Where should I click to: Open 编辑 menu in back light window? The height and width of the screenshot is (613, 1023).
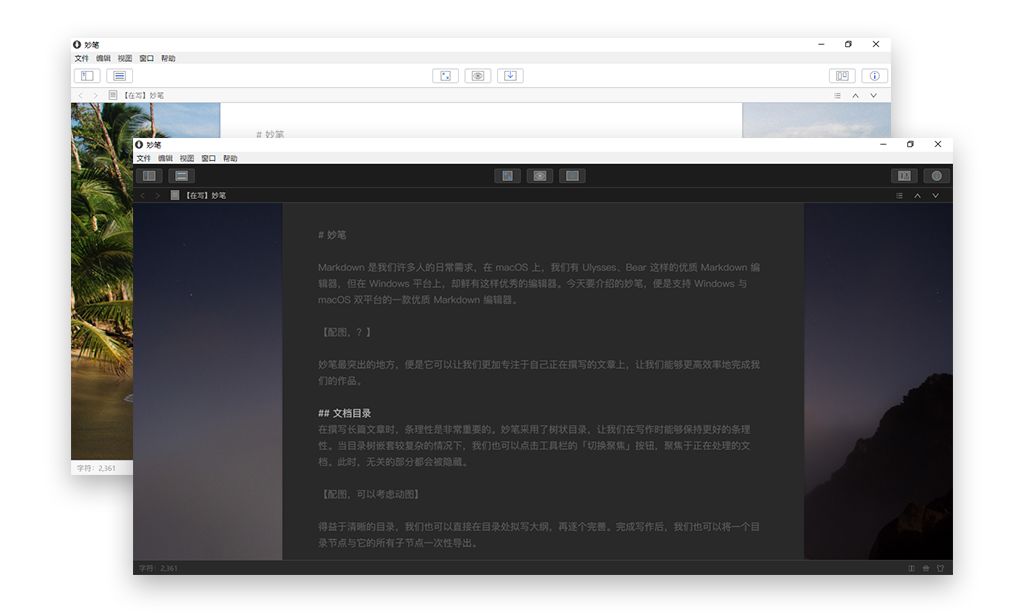click(x=103, y=59)
